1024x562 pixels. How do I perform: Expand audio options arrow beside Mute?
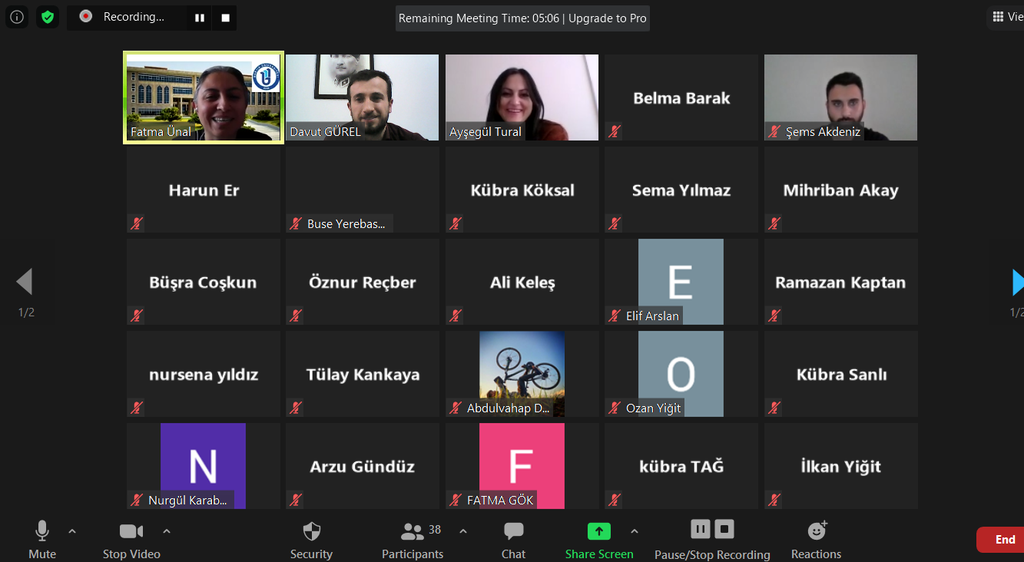pos(72,531)
